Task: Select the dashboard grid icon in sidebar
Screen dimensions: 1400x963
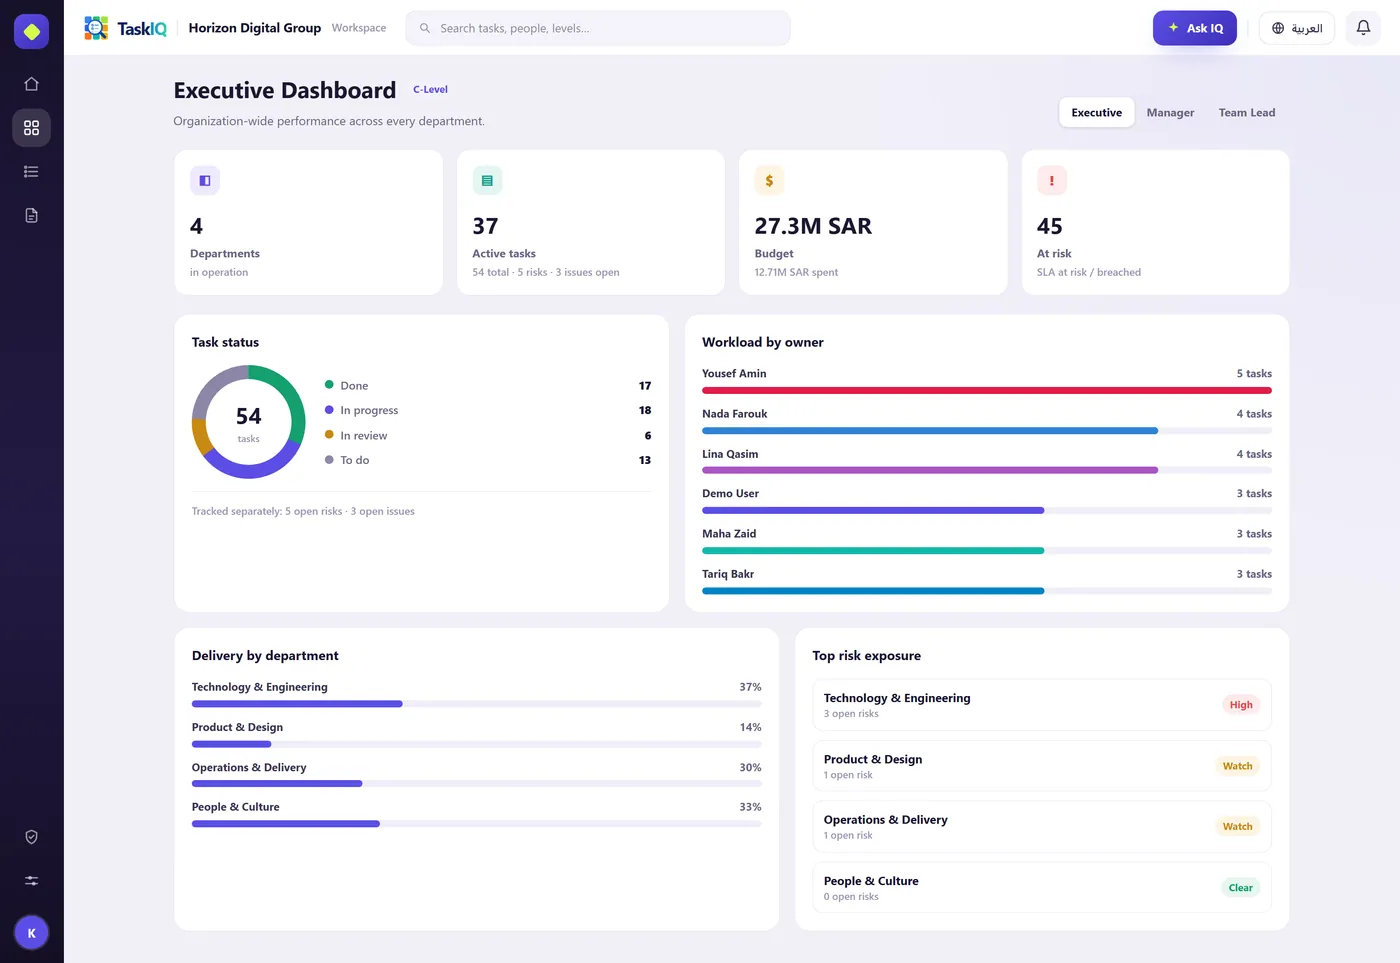Action: tap(31, 128)
